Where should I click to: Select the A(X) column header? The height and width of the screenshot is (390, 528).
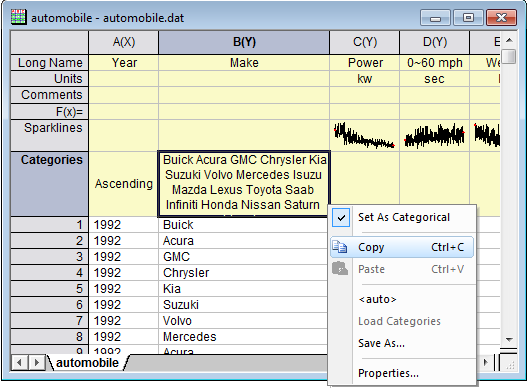point(124,42)
